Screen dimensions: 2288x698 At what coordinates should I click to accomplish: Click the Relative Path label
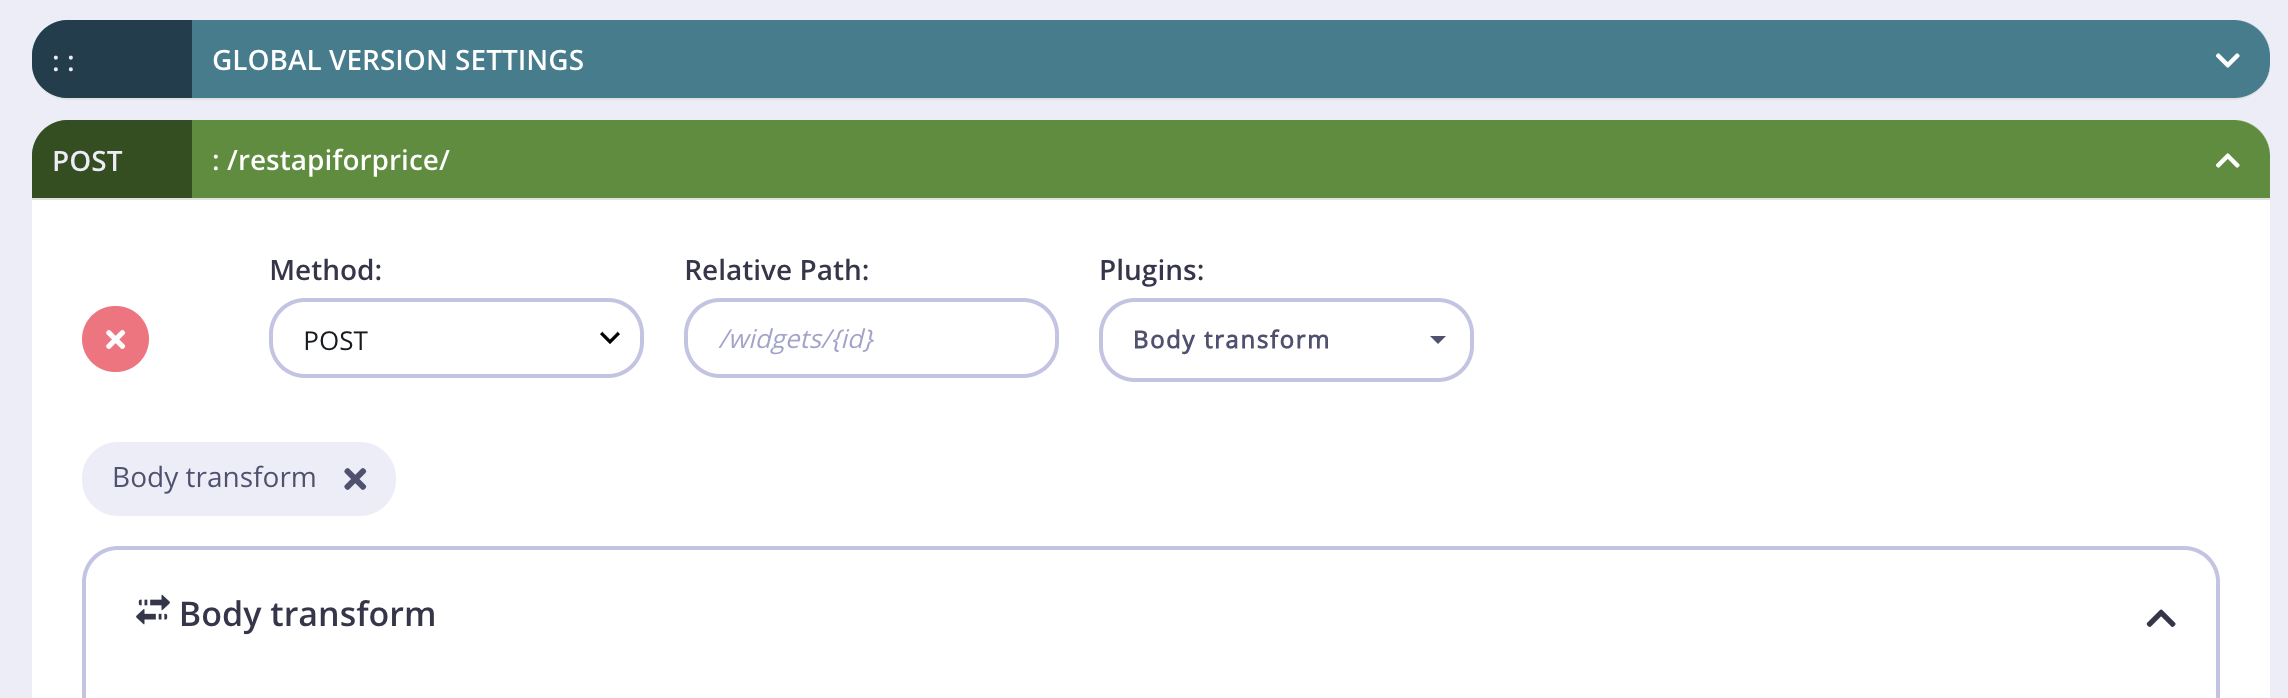pos(777,270)
